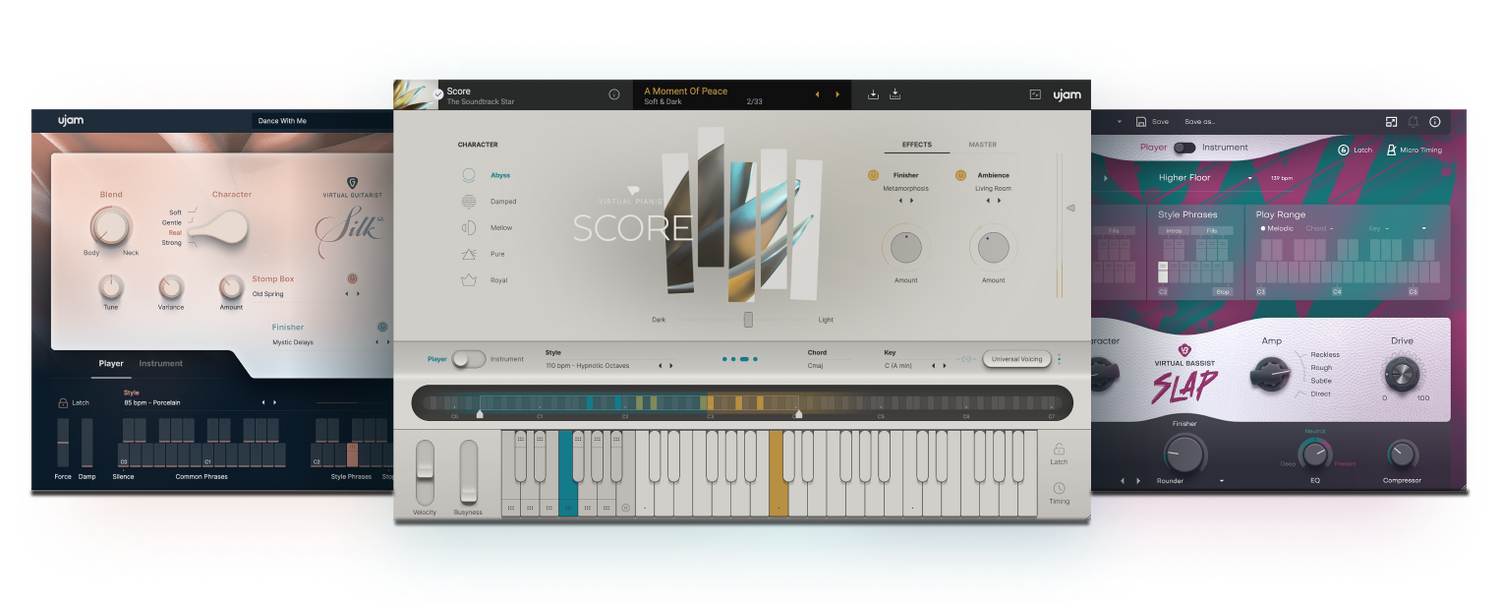Go to next preset after A Moment Of Peace
Viewport: 1500px width, 604px height.
837,95
